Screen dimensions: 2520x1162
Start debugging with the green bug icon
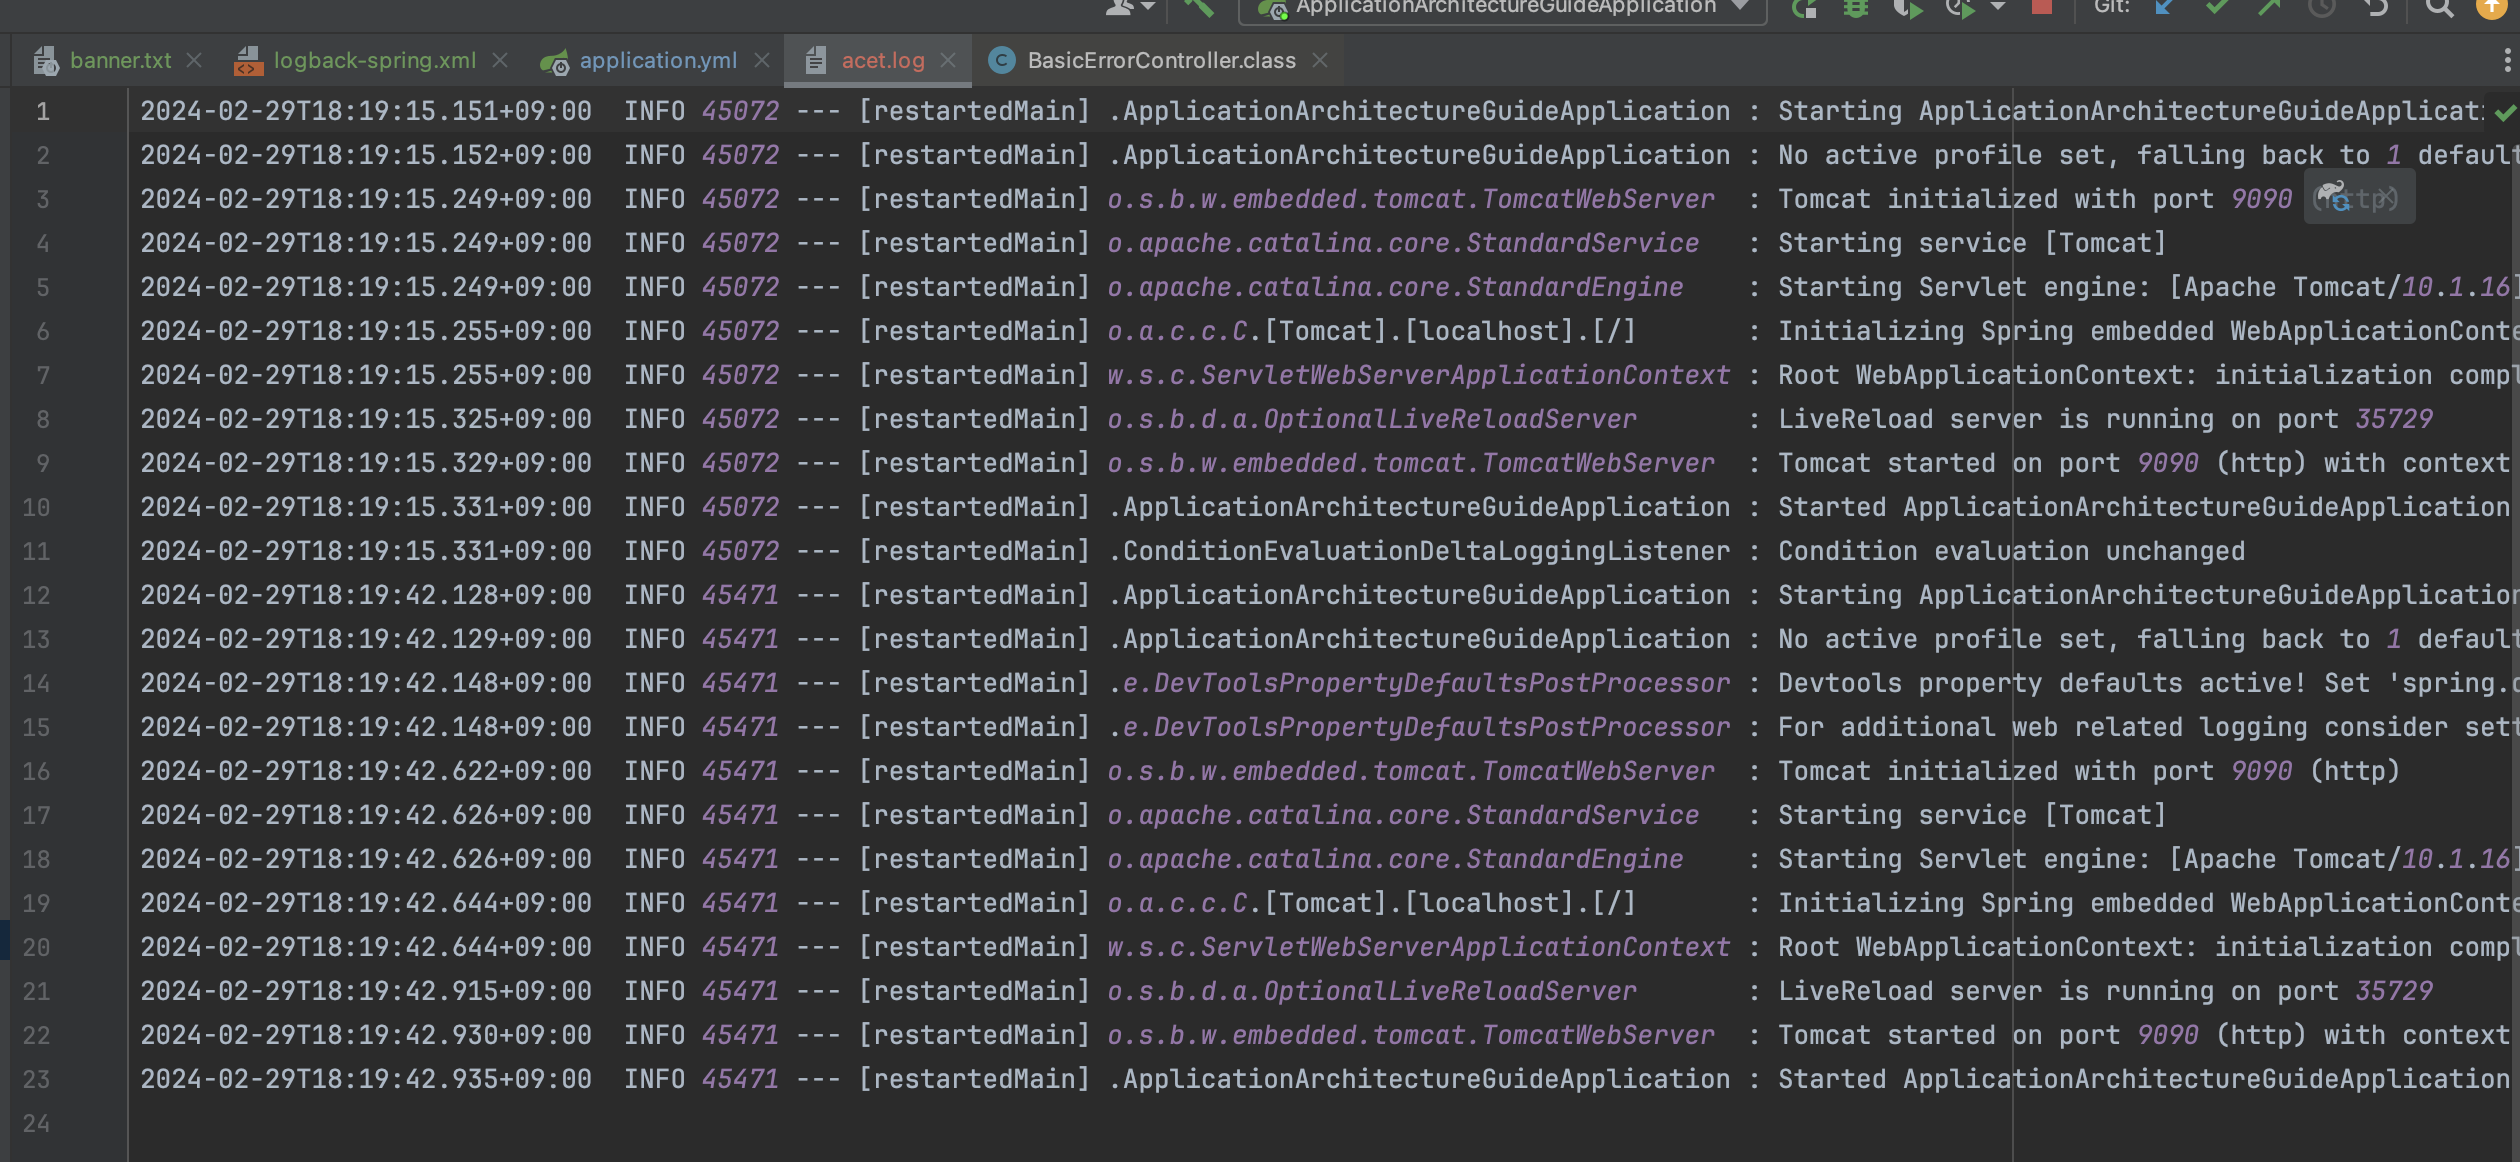point(1856,8)
